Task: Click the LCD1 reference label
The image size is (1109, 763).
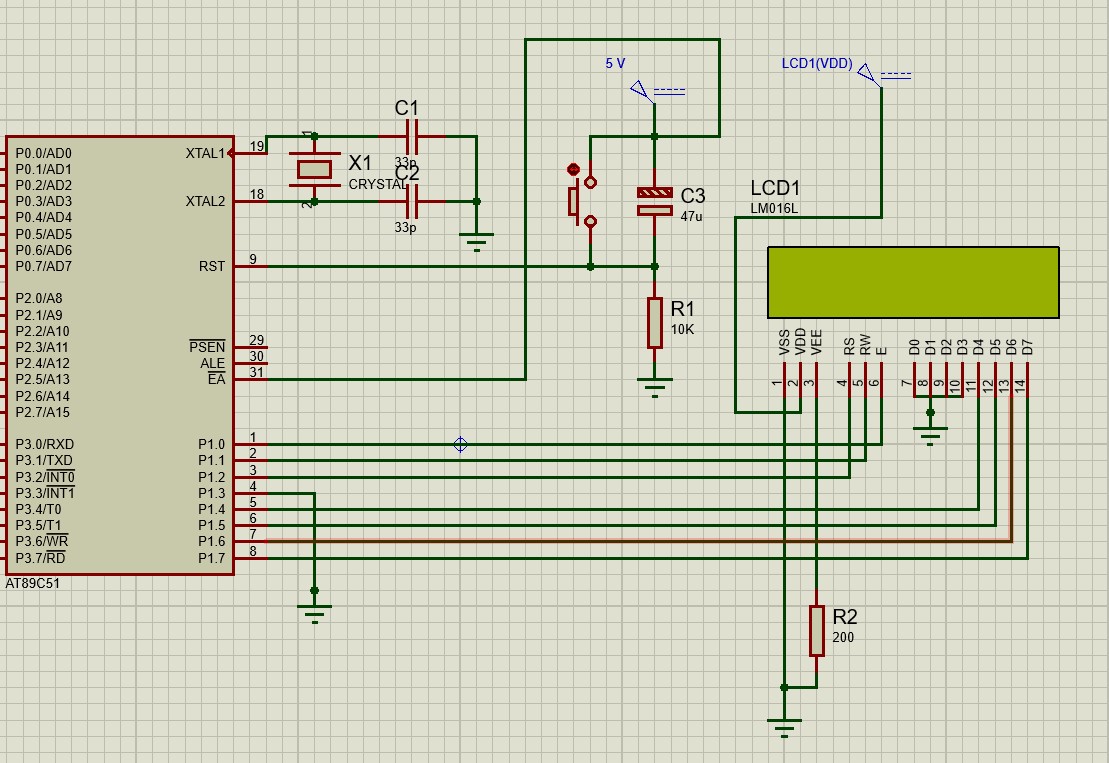Action: tap(775, 188)
